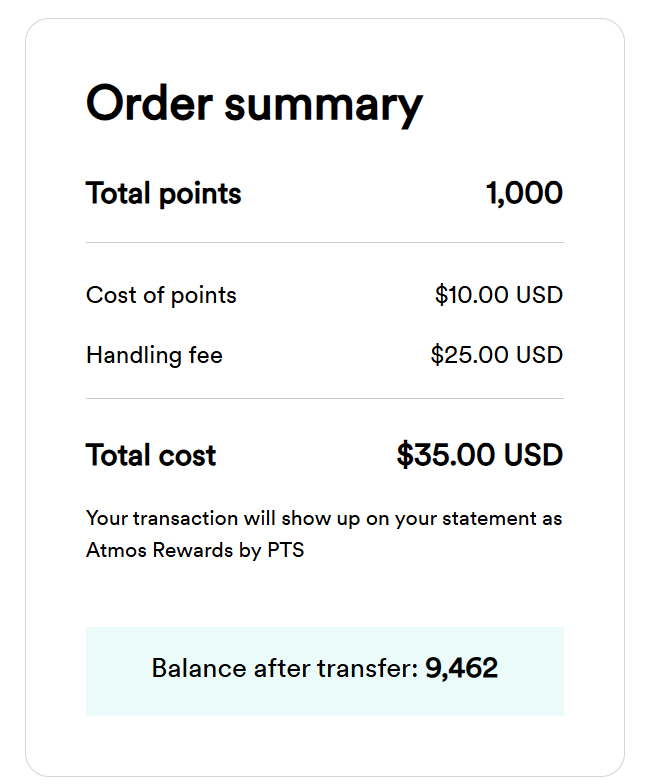Click the divider line below Total points
664x784 pixels.
coord(324,242)
